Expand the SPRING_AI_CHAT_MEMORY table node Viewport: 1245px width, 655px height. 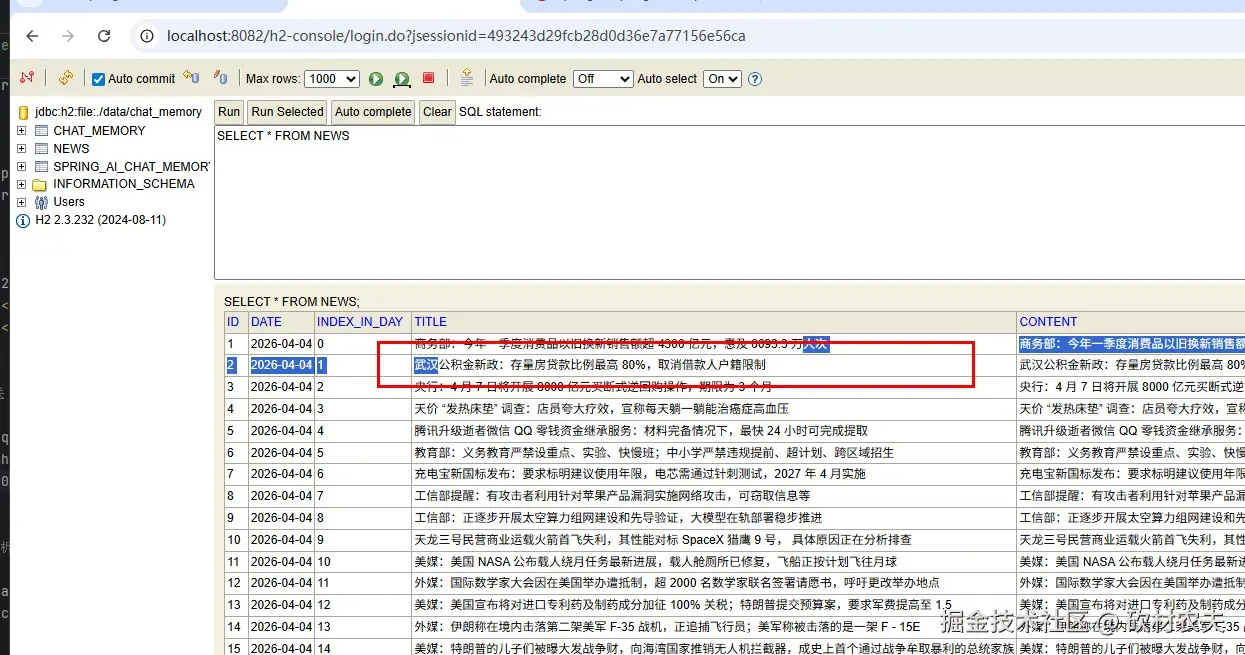(x=22, y=167)
